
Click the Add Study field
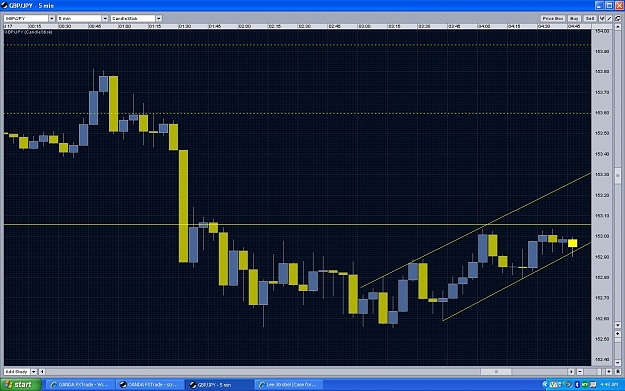[17, 371]
